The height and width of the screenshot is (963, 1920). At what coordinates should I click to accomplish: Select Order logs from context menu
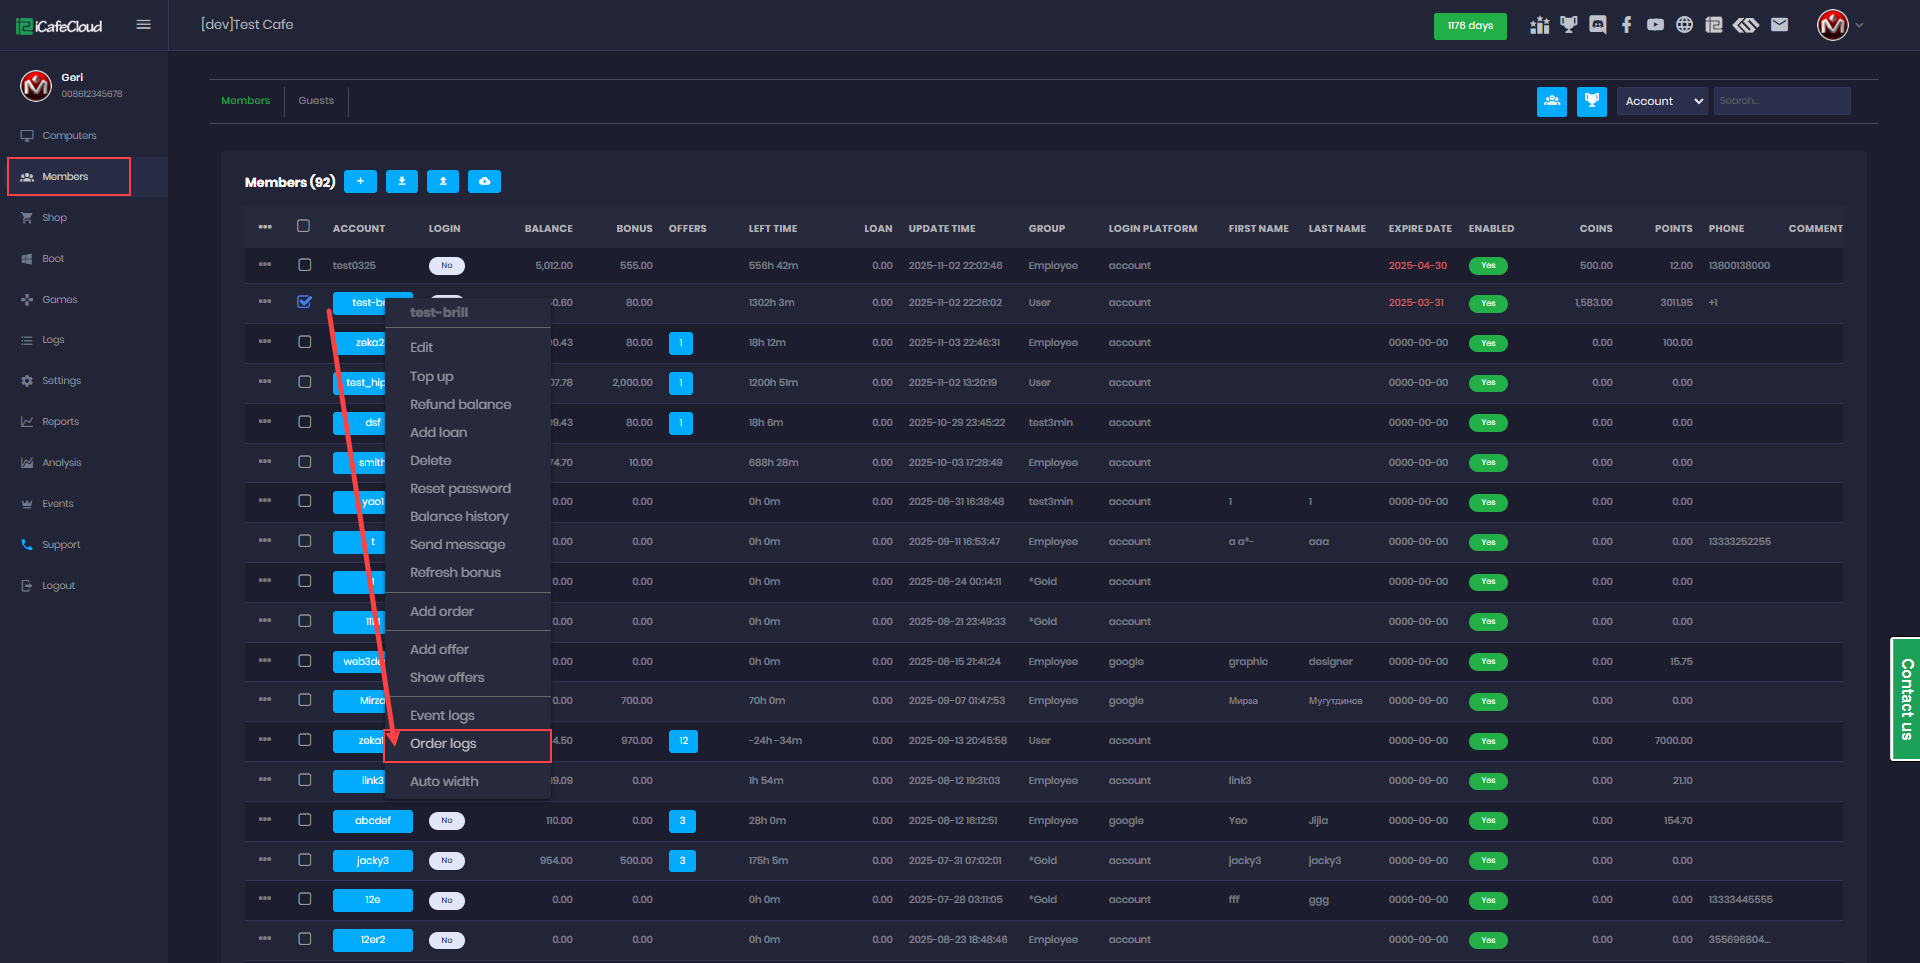[x=443, y=744]
